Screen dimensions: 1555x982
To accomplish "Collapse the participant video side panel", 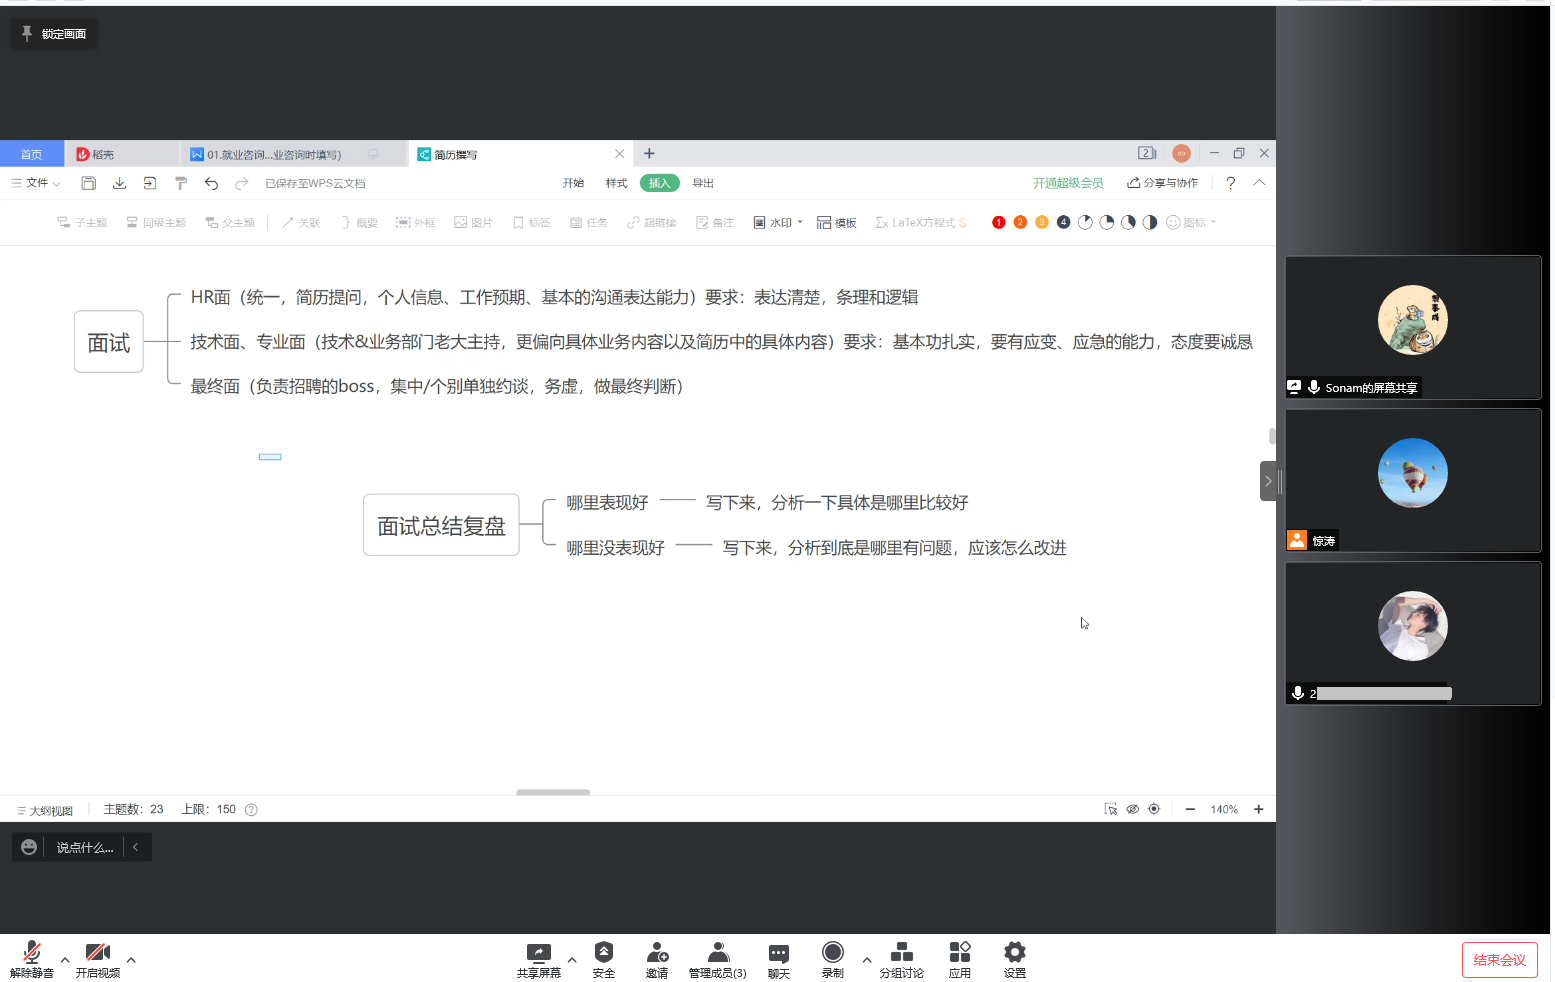I will 1268,481.
